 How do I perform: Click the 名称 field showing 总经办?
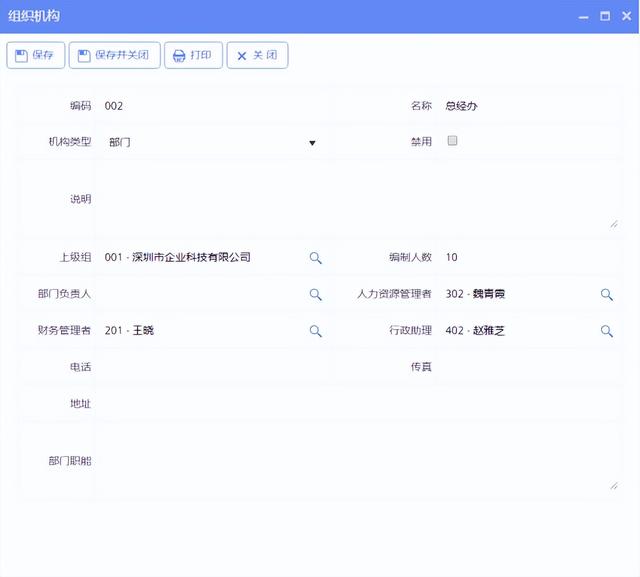(x=529, y=106)
